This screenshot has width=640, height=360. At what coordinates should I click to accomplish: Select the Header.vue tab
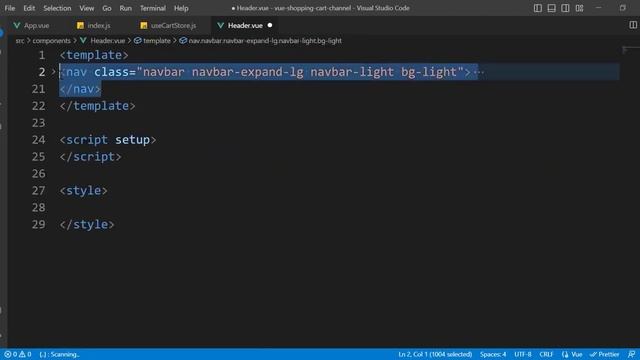click(x=245, y=25)
